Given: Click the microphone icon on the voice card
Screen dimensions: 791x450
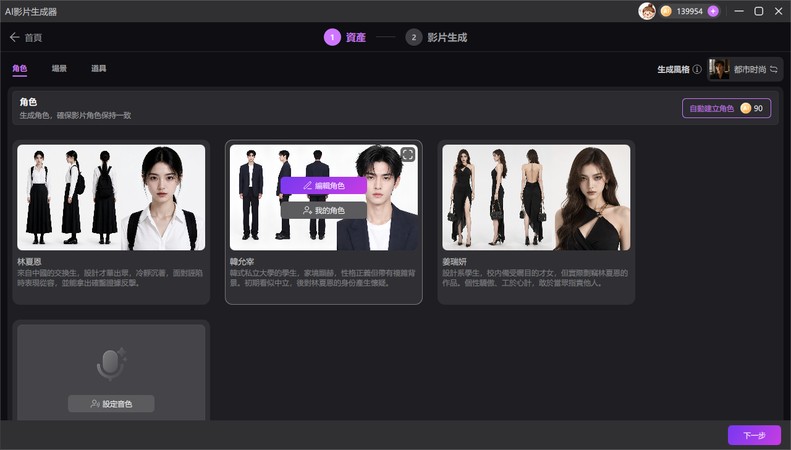Looking at the screenshot, I should pos(111,364).
